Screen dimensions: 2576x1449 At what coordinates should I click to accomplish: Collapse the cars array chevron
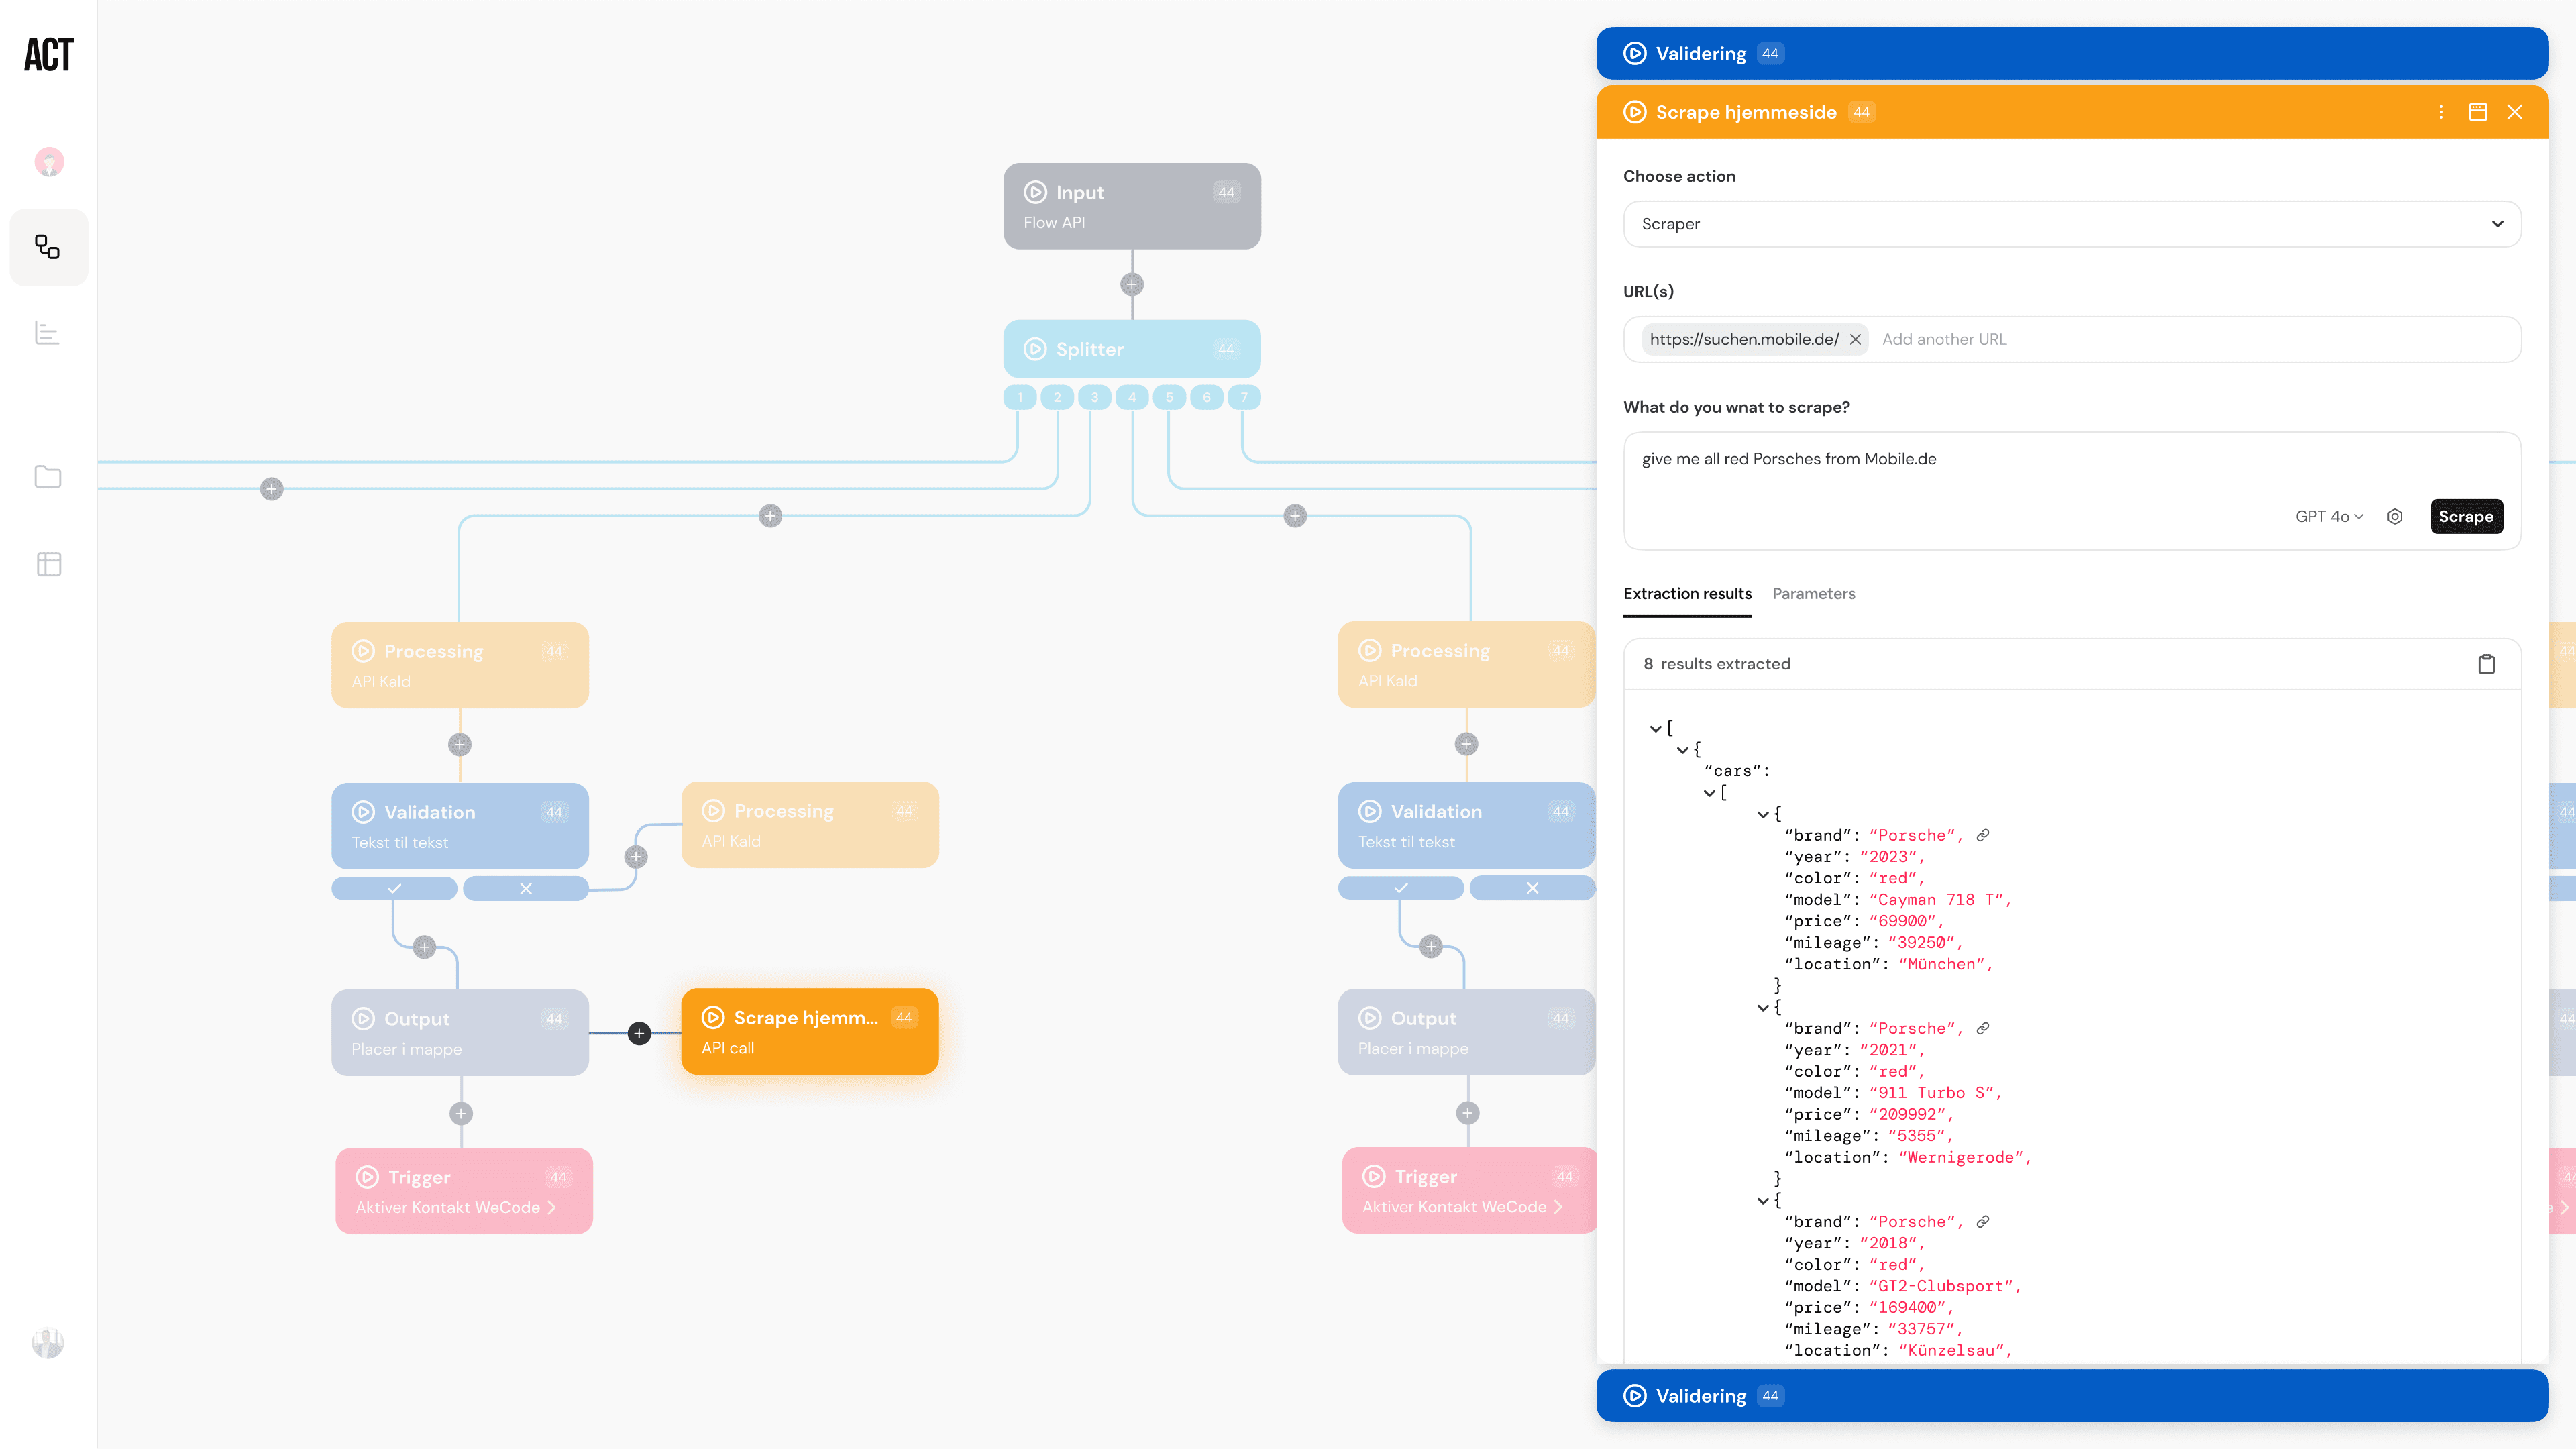coord(1709,793)
